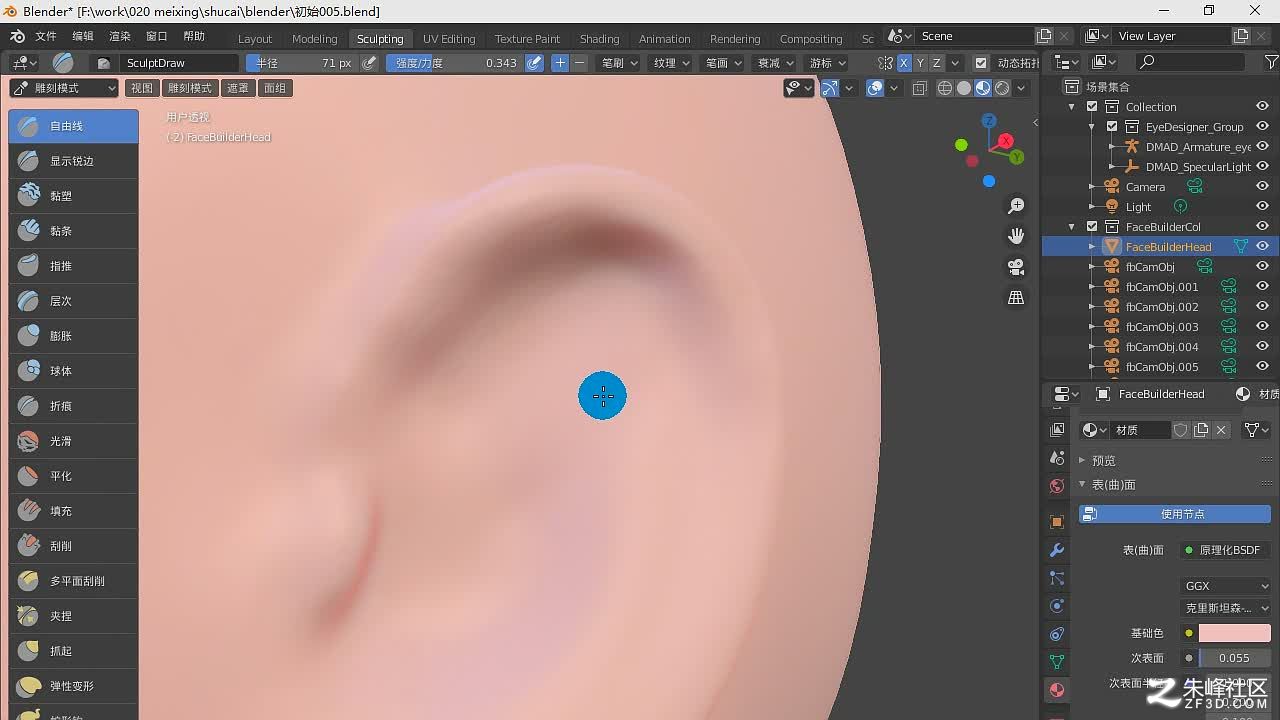Viewport: 1280px width, 720px height.
Task: Switch to the UV Editing workspace tab
Action: tap(449, 39)
